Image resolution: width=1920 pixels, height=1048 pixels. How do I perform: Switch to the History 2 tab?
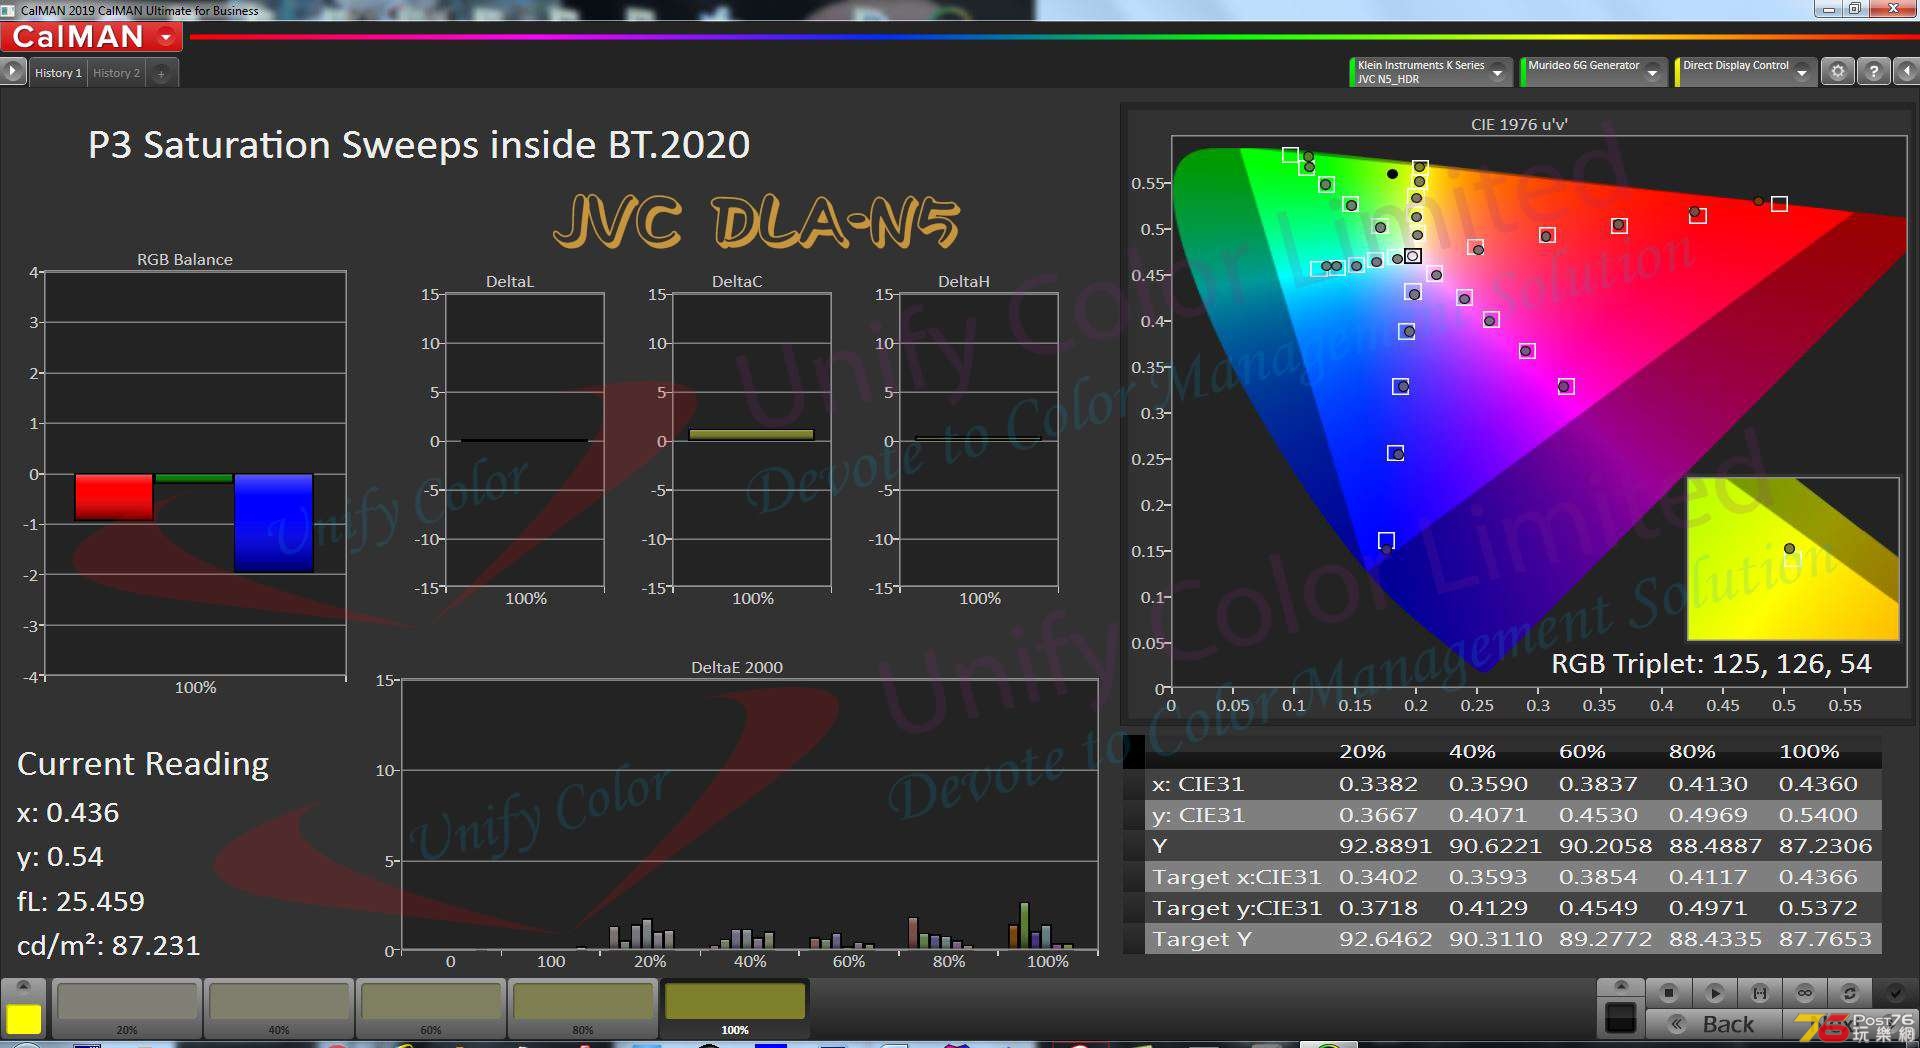[x=116, y=73]
